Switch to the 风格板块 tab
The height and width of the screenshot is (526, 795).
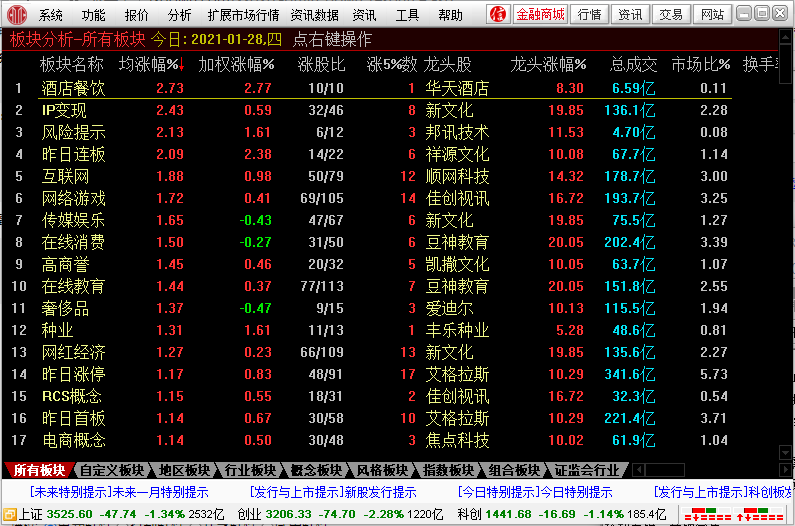point(382,470)
